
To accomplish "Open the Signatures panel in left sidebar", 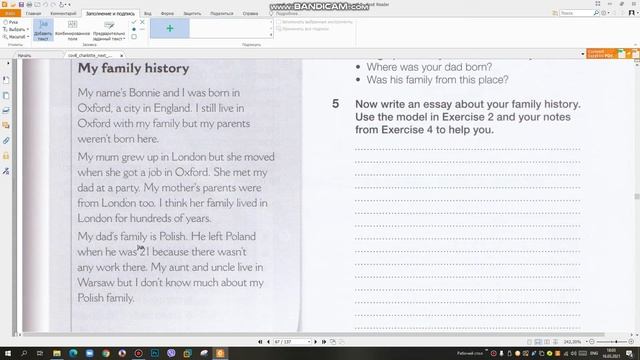I will coord(6,171).
